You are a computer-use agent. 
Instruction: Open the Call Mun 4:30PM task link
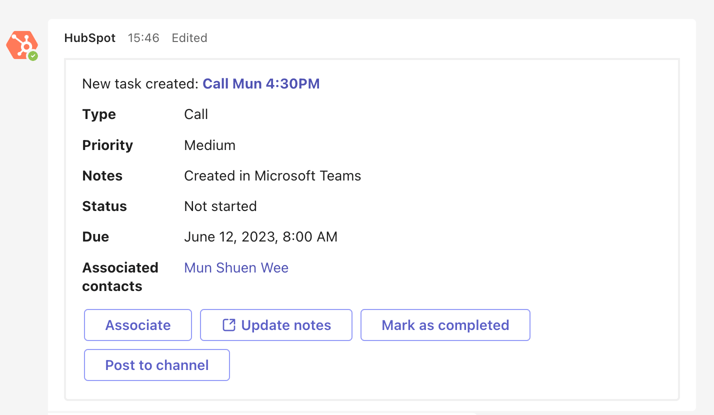[261, 84]
